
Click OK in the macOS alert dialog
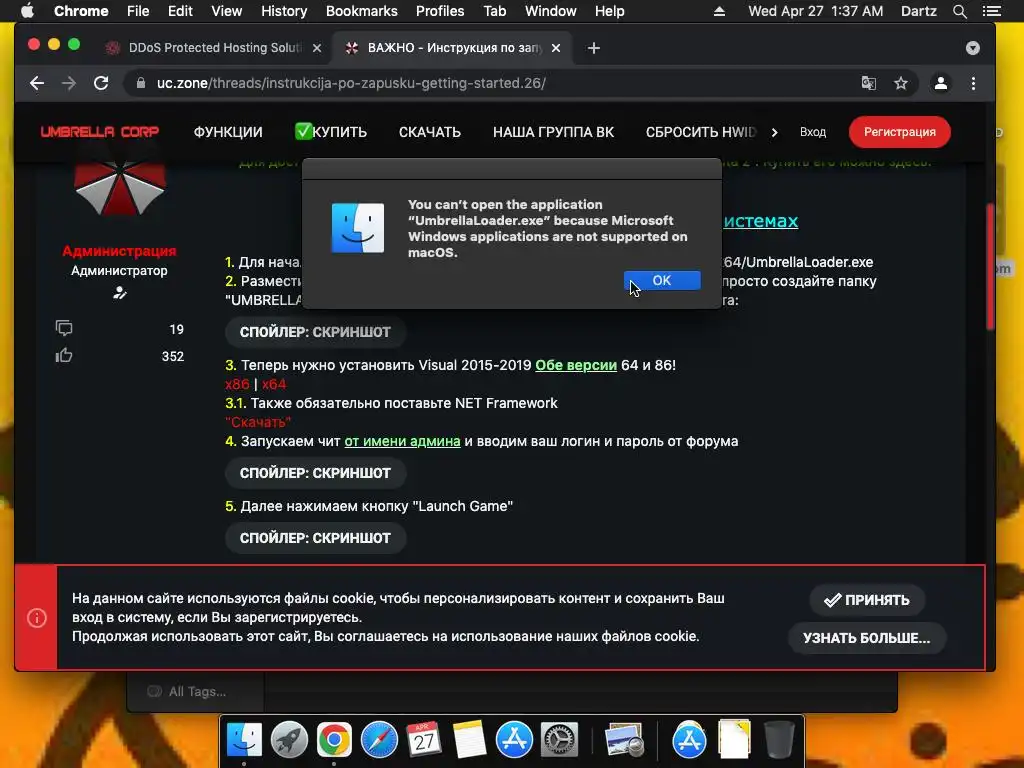pos(662,280)
